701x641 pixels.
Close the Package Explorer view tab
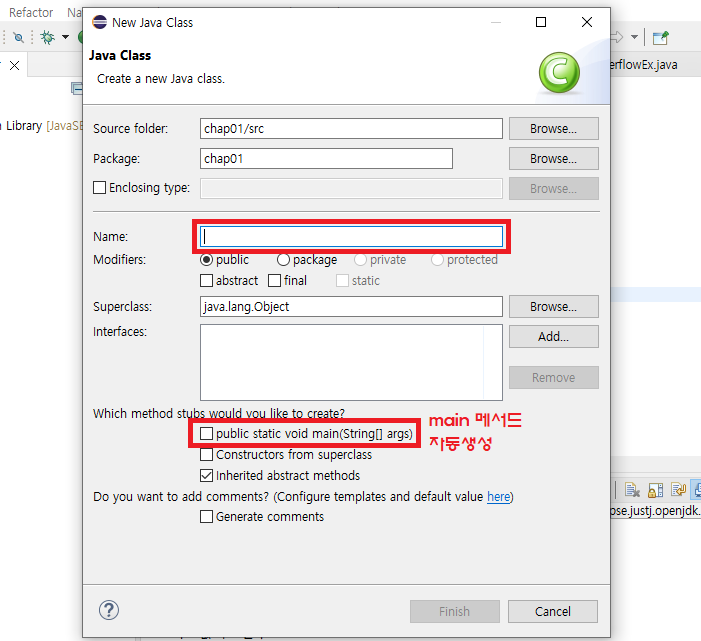tap(14, 66)
